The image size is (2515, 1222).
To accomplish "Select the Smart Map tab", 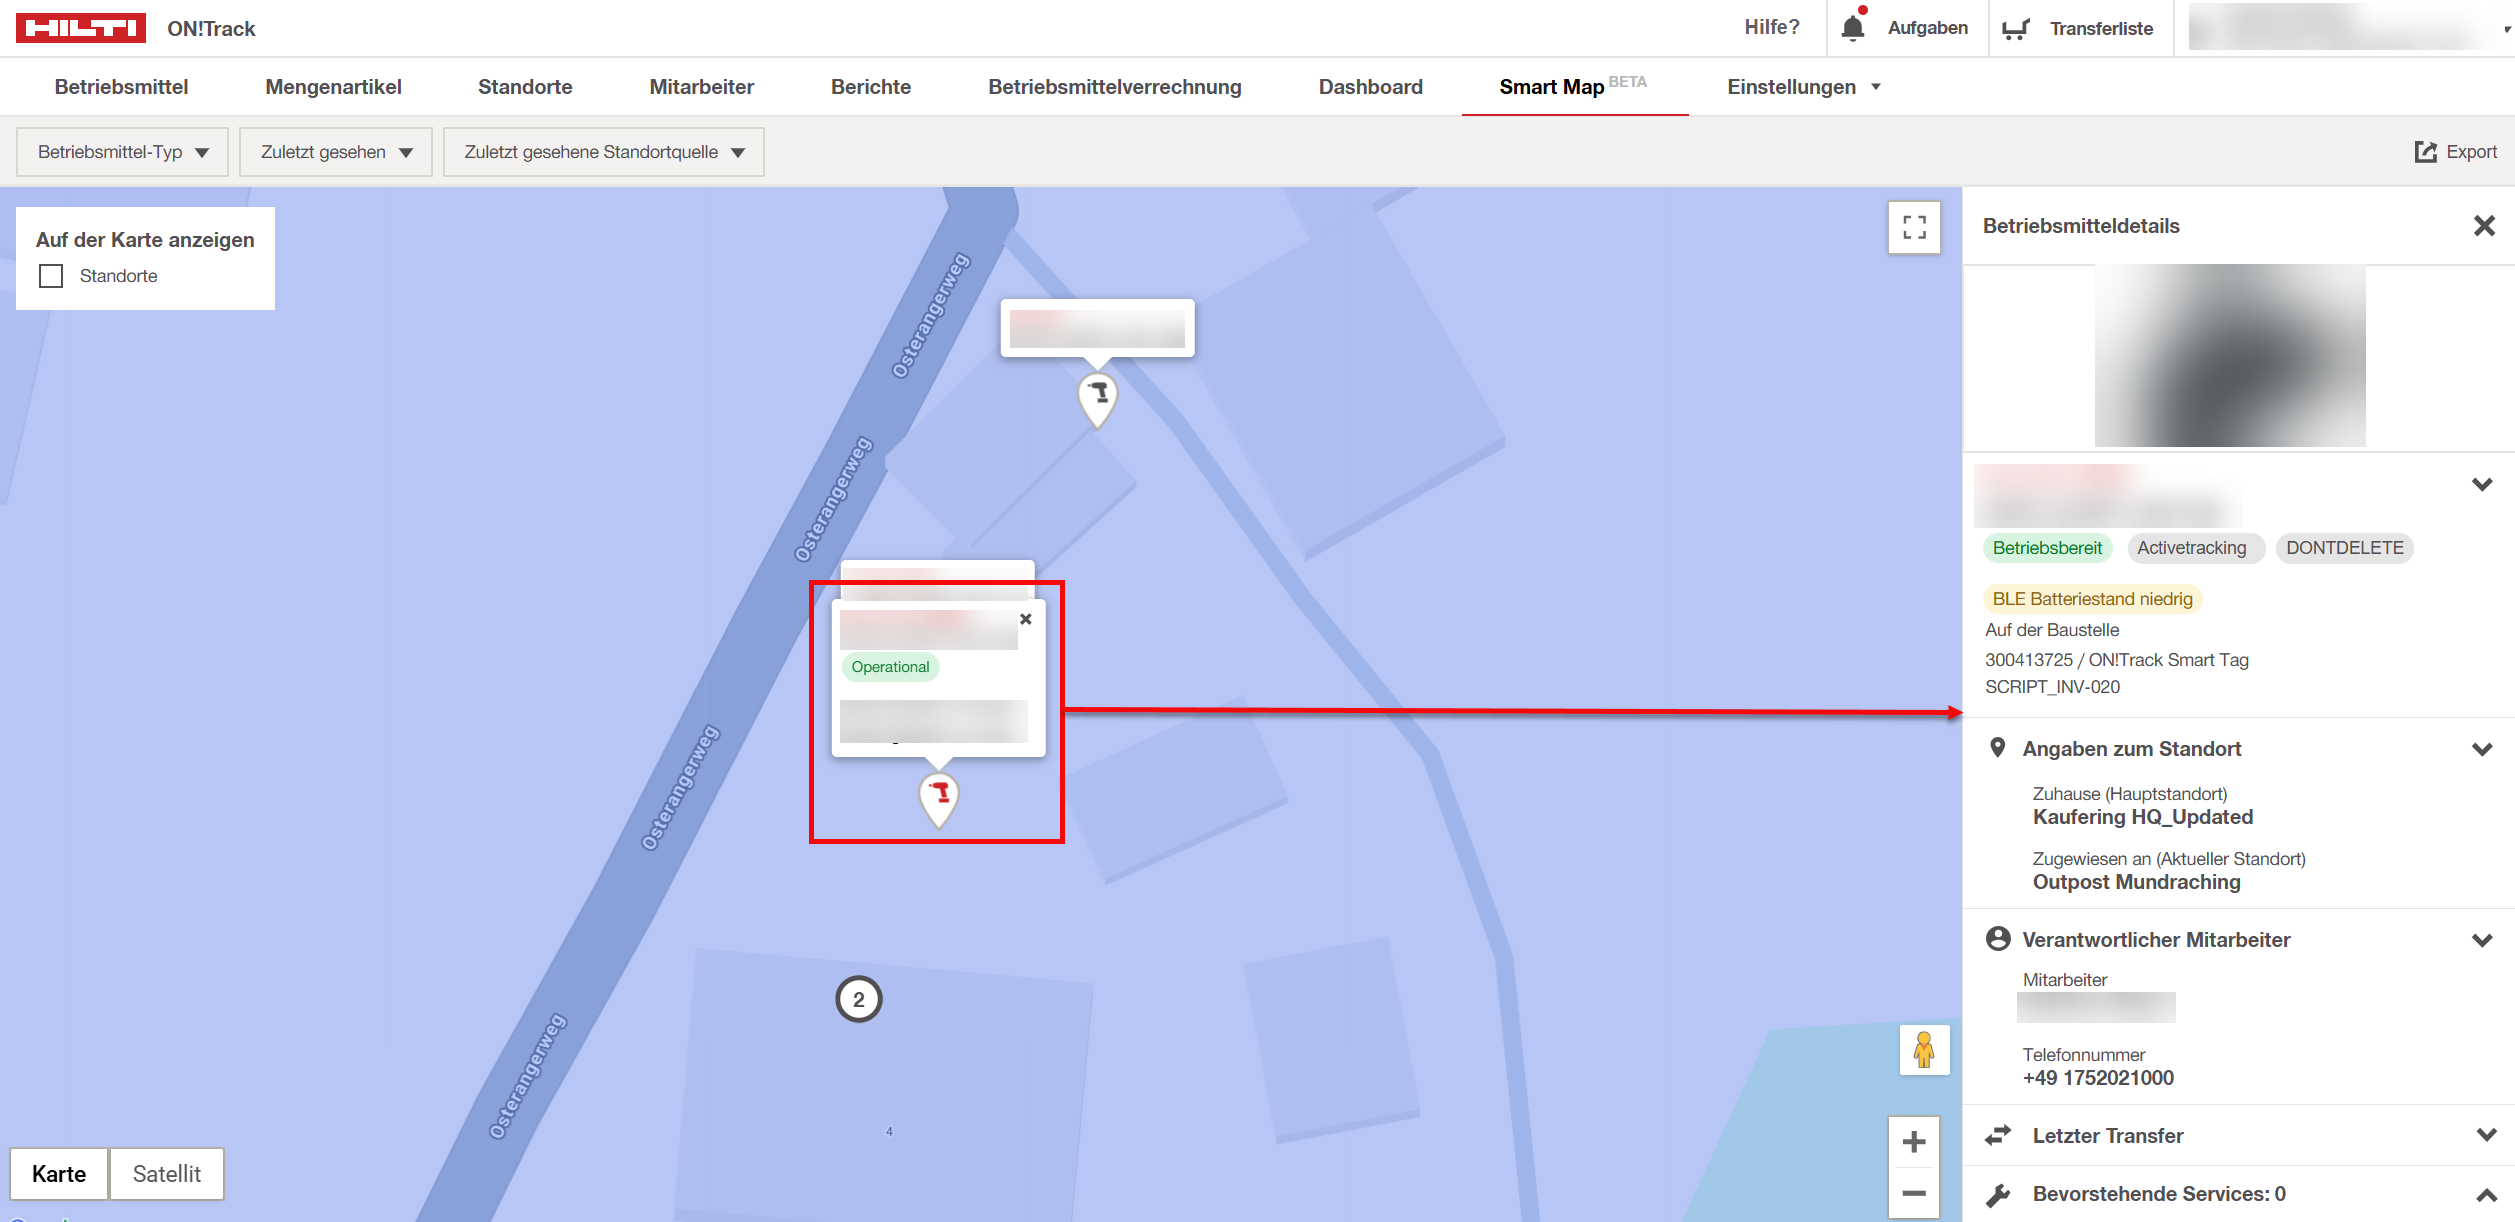I will tap(1573, 87).
